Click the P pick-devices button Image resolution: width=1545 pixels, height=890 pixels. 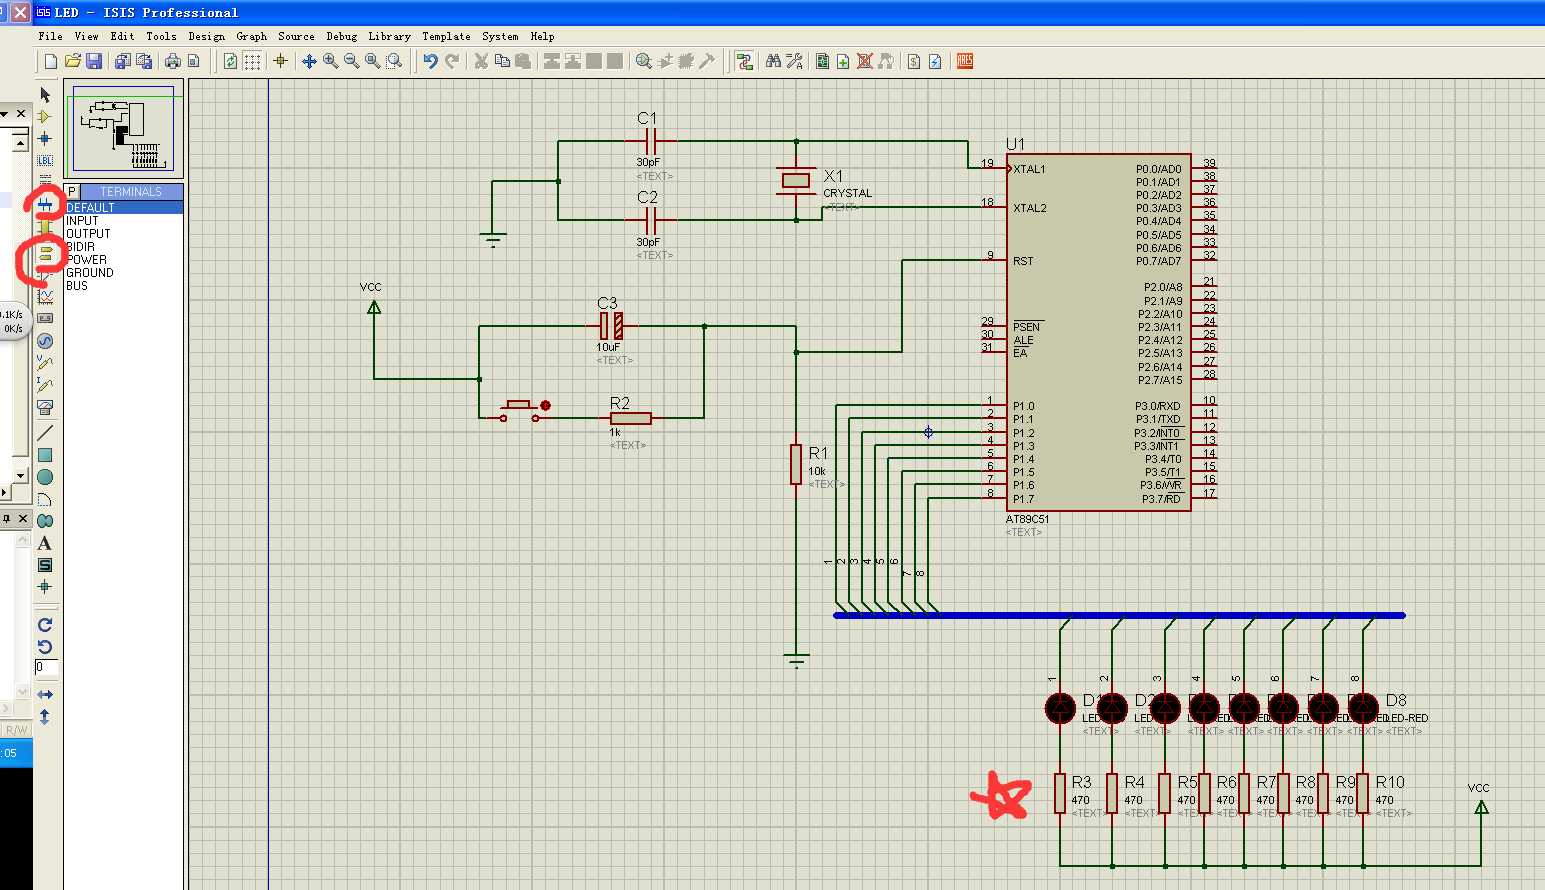click(x=72, y=191)
